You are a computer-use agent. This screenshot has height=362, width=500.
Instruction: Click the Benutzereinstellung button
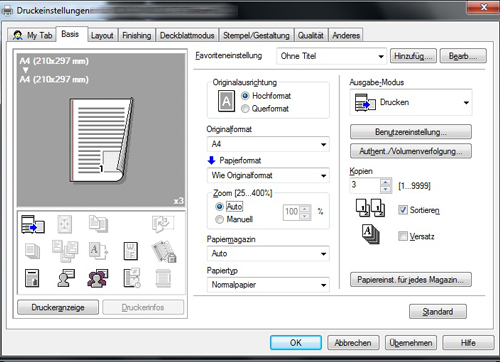[411, 132]
